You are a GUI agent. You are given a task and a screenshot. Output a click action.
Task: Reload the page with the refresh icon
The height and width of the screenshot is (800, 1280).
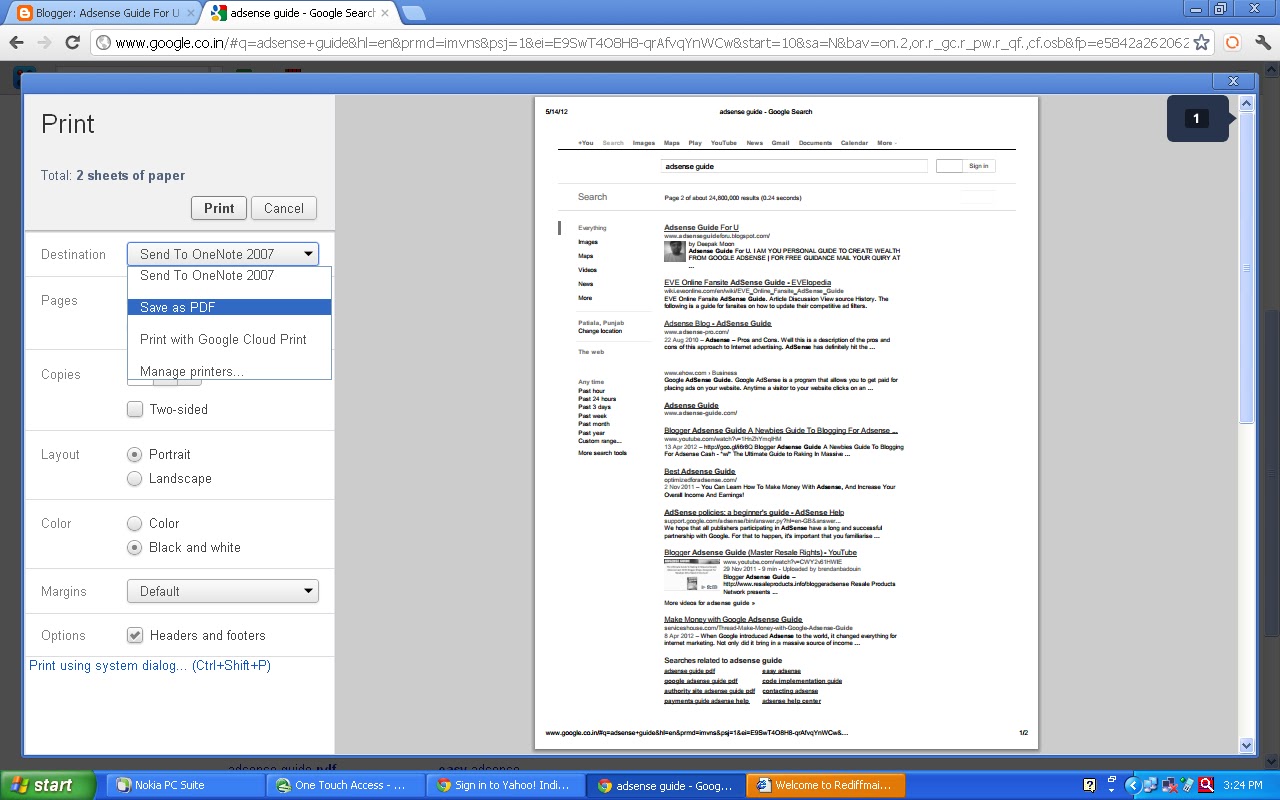72,42
